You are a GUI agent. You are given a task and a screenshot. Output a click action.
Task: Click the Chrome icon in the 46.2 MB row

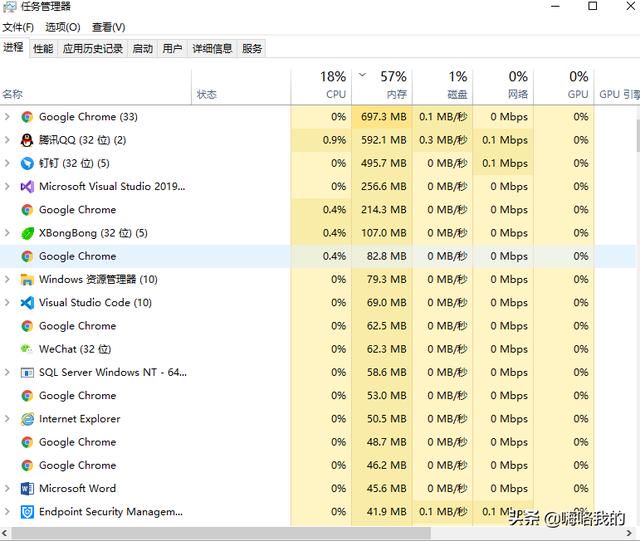pyautogui.click(x=27, y=465)
